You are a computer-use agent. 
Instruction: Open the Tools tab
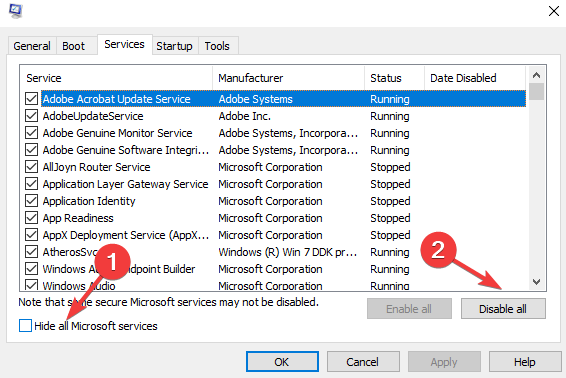(217, 46)
